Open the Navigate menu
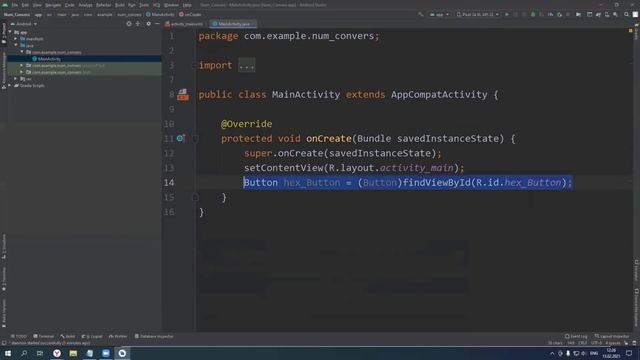 click(53, 5)
